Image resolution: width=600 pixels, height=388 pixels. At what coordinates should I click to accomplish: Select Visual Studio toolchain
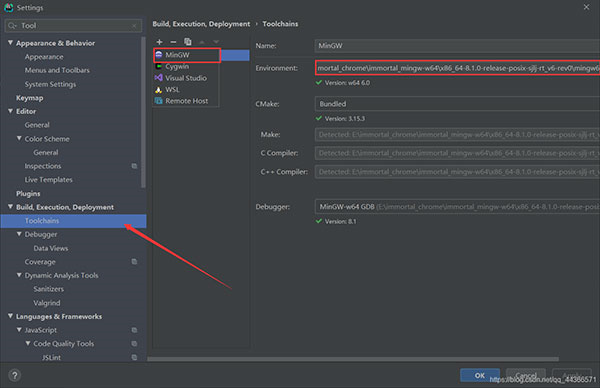pyautogui.click(x=186, y=78)
